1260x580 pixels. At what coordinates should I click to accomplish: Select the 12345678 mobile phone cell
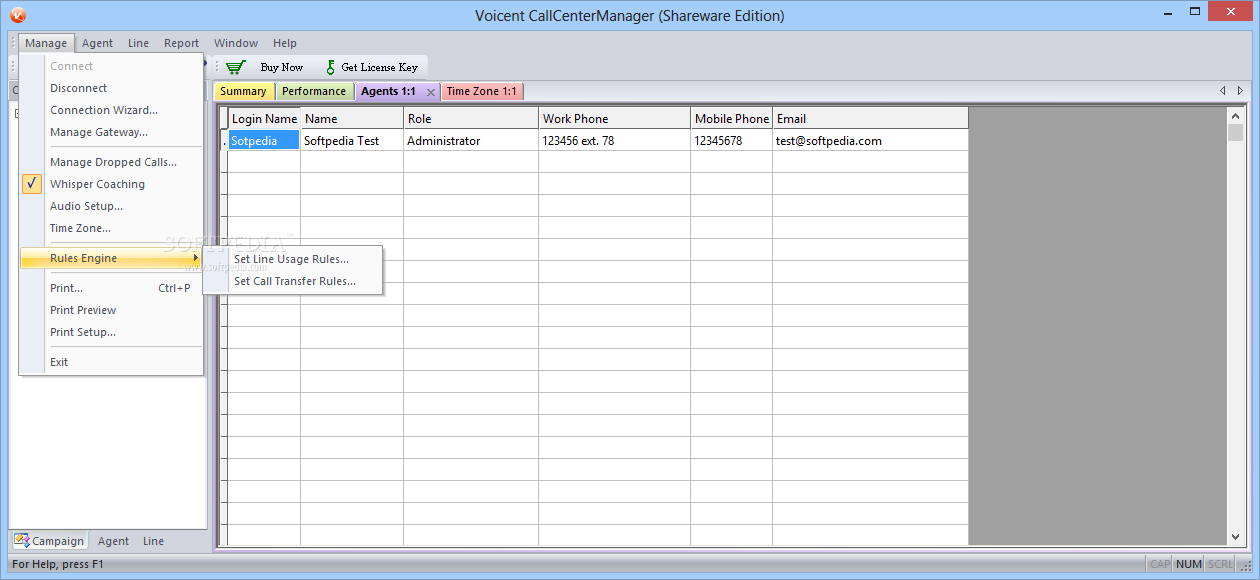coord(731,141)
